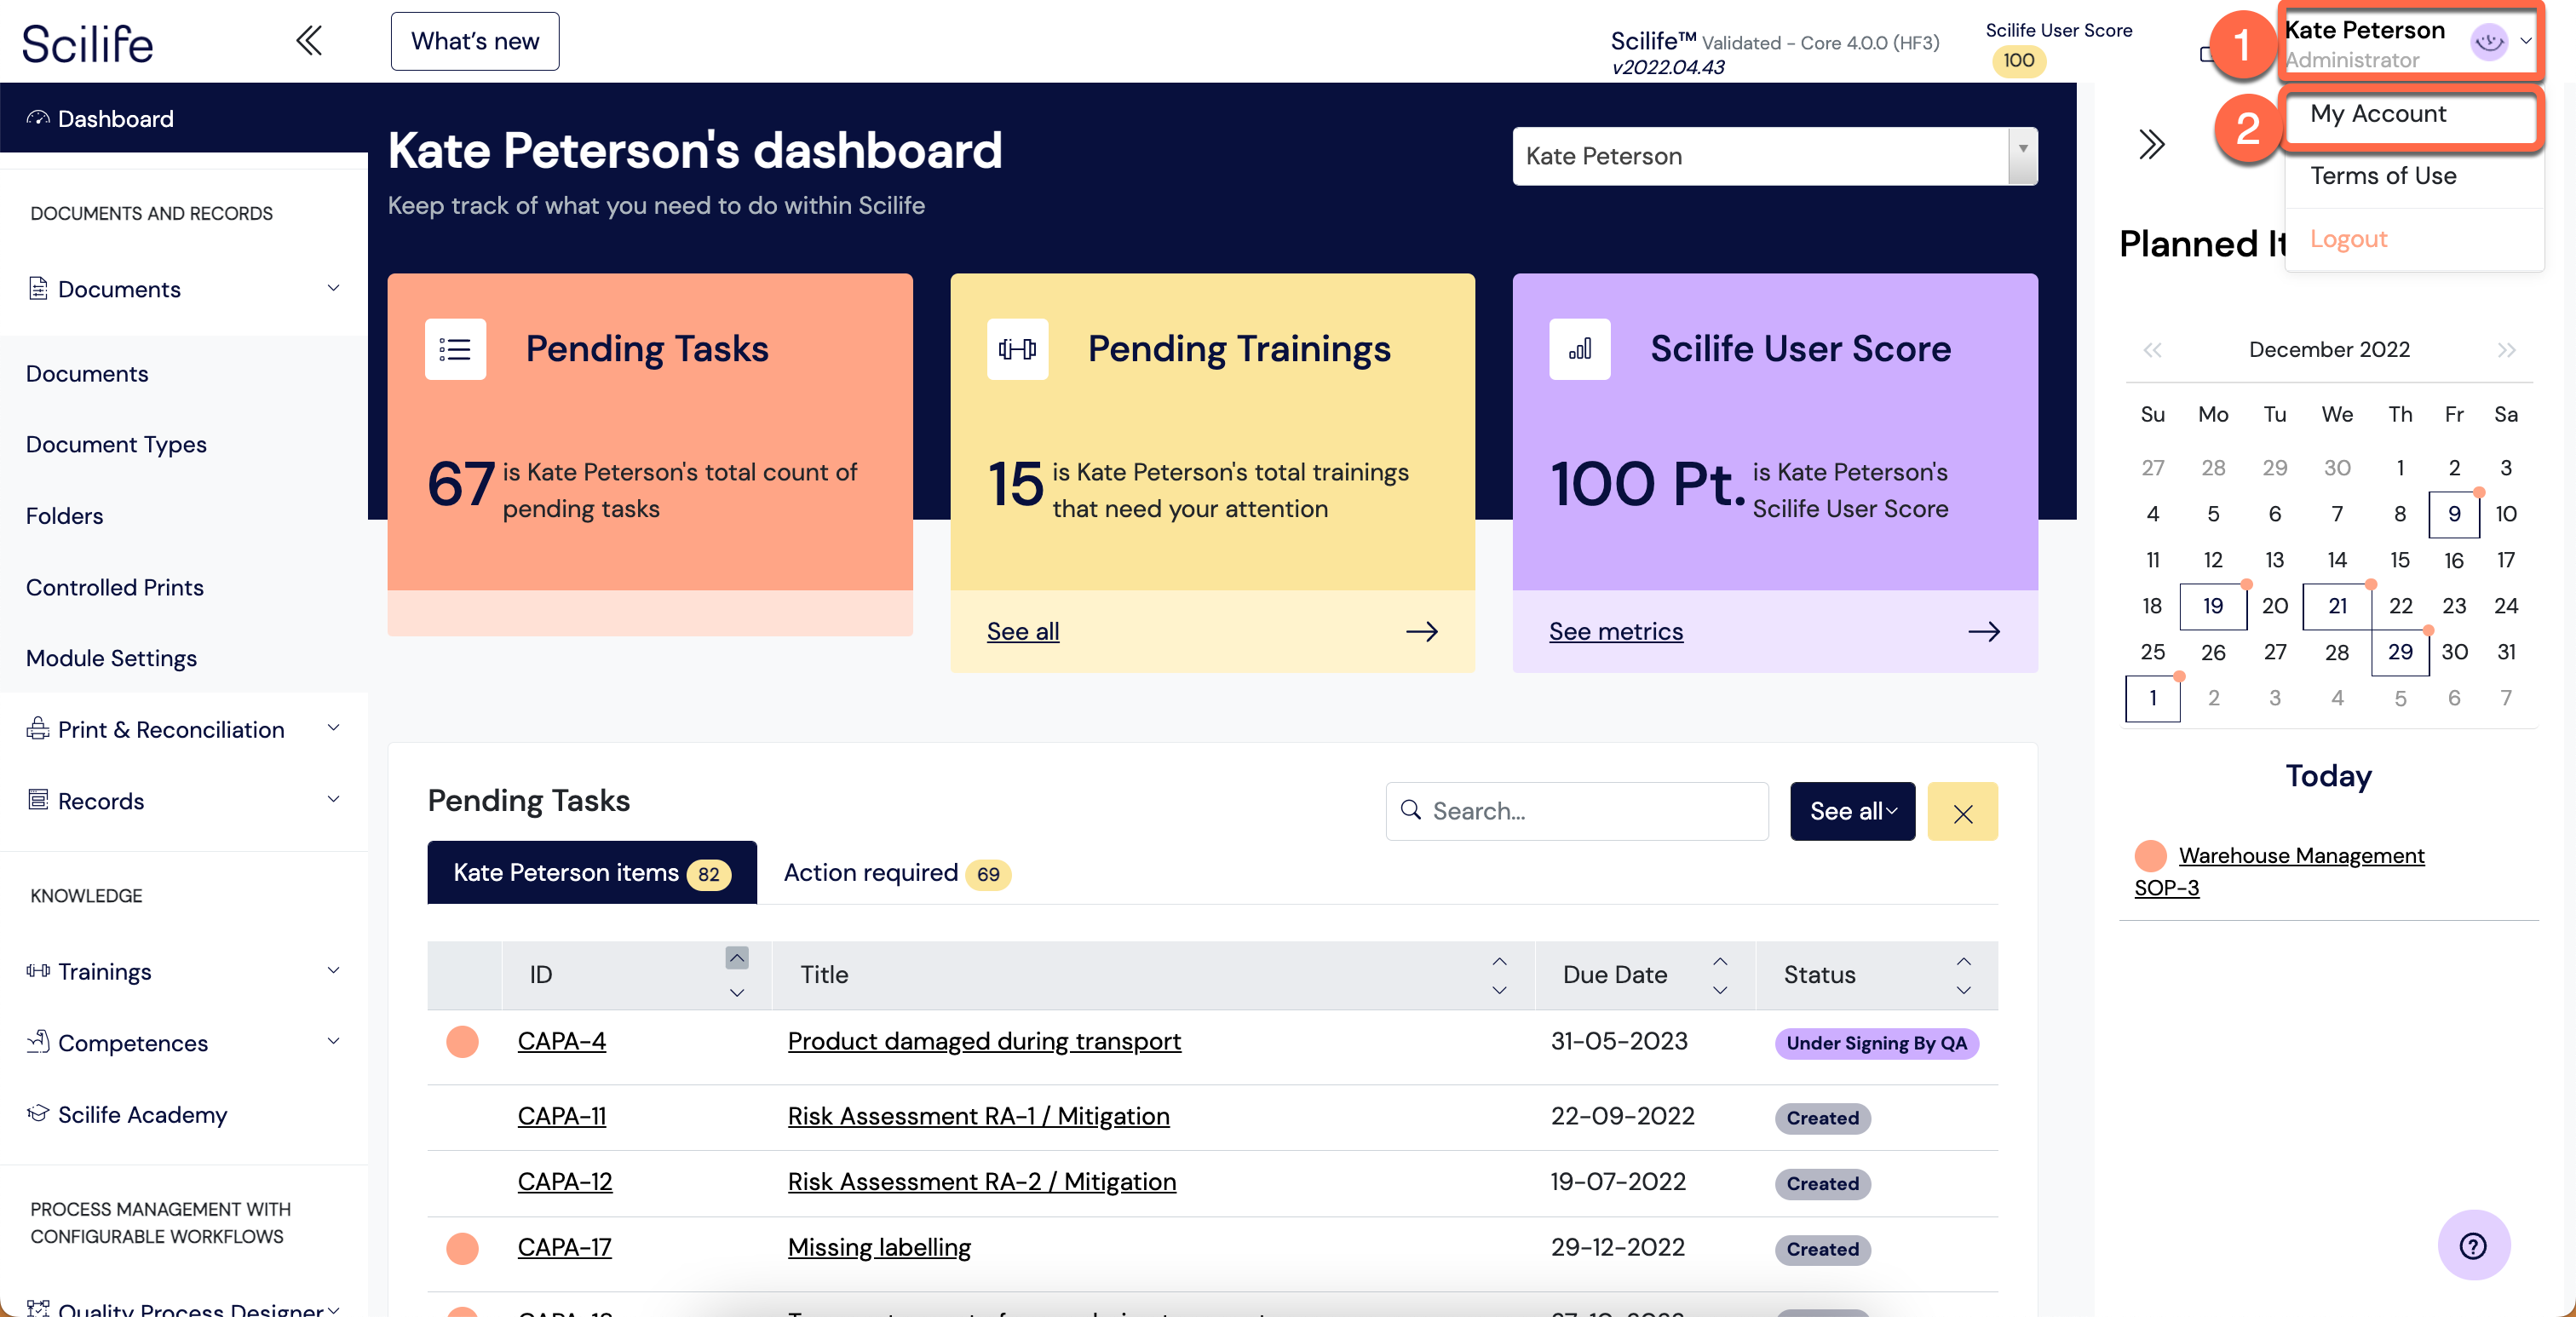Open the See all dropdown button
This screenshot has width=2576, height=1317.
point(1852,812)
